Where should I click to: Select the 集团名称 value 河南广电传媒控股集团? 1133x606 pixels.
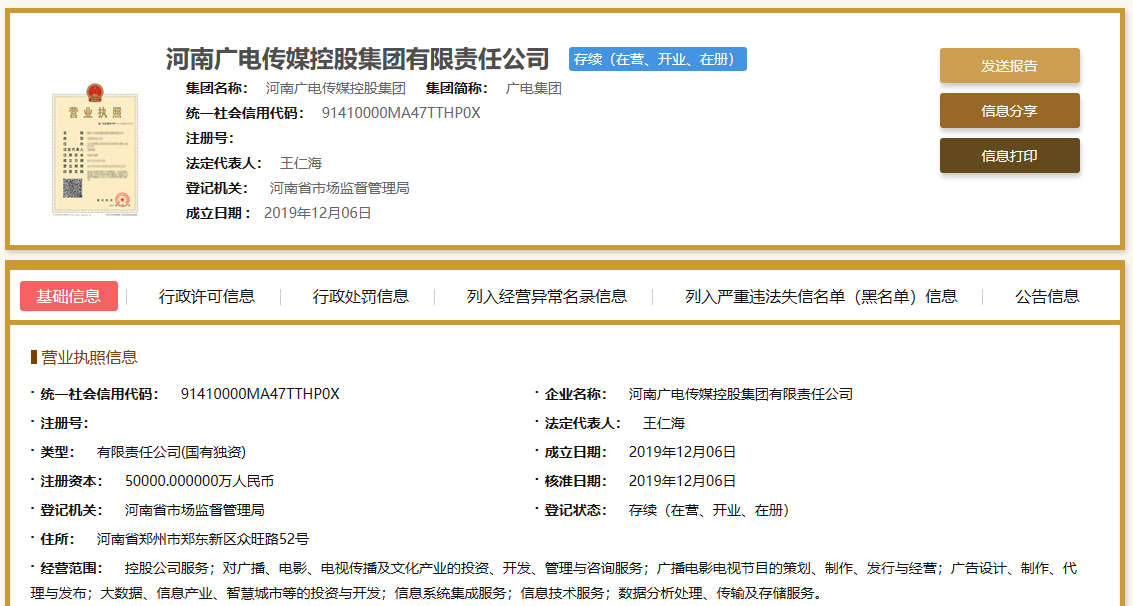pos(335,89)
